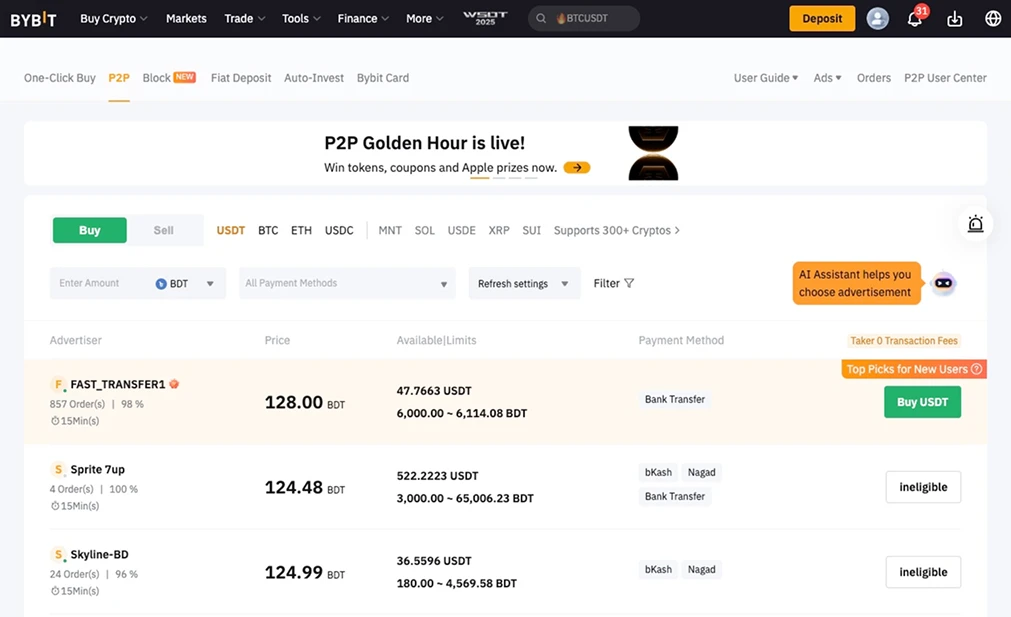This screenshot has height=617, width=1011.
Task: Open the P2P User Center link
Action: pyautogui.click(x=945, y=78)
